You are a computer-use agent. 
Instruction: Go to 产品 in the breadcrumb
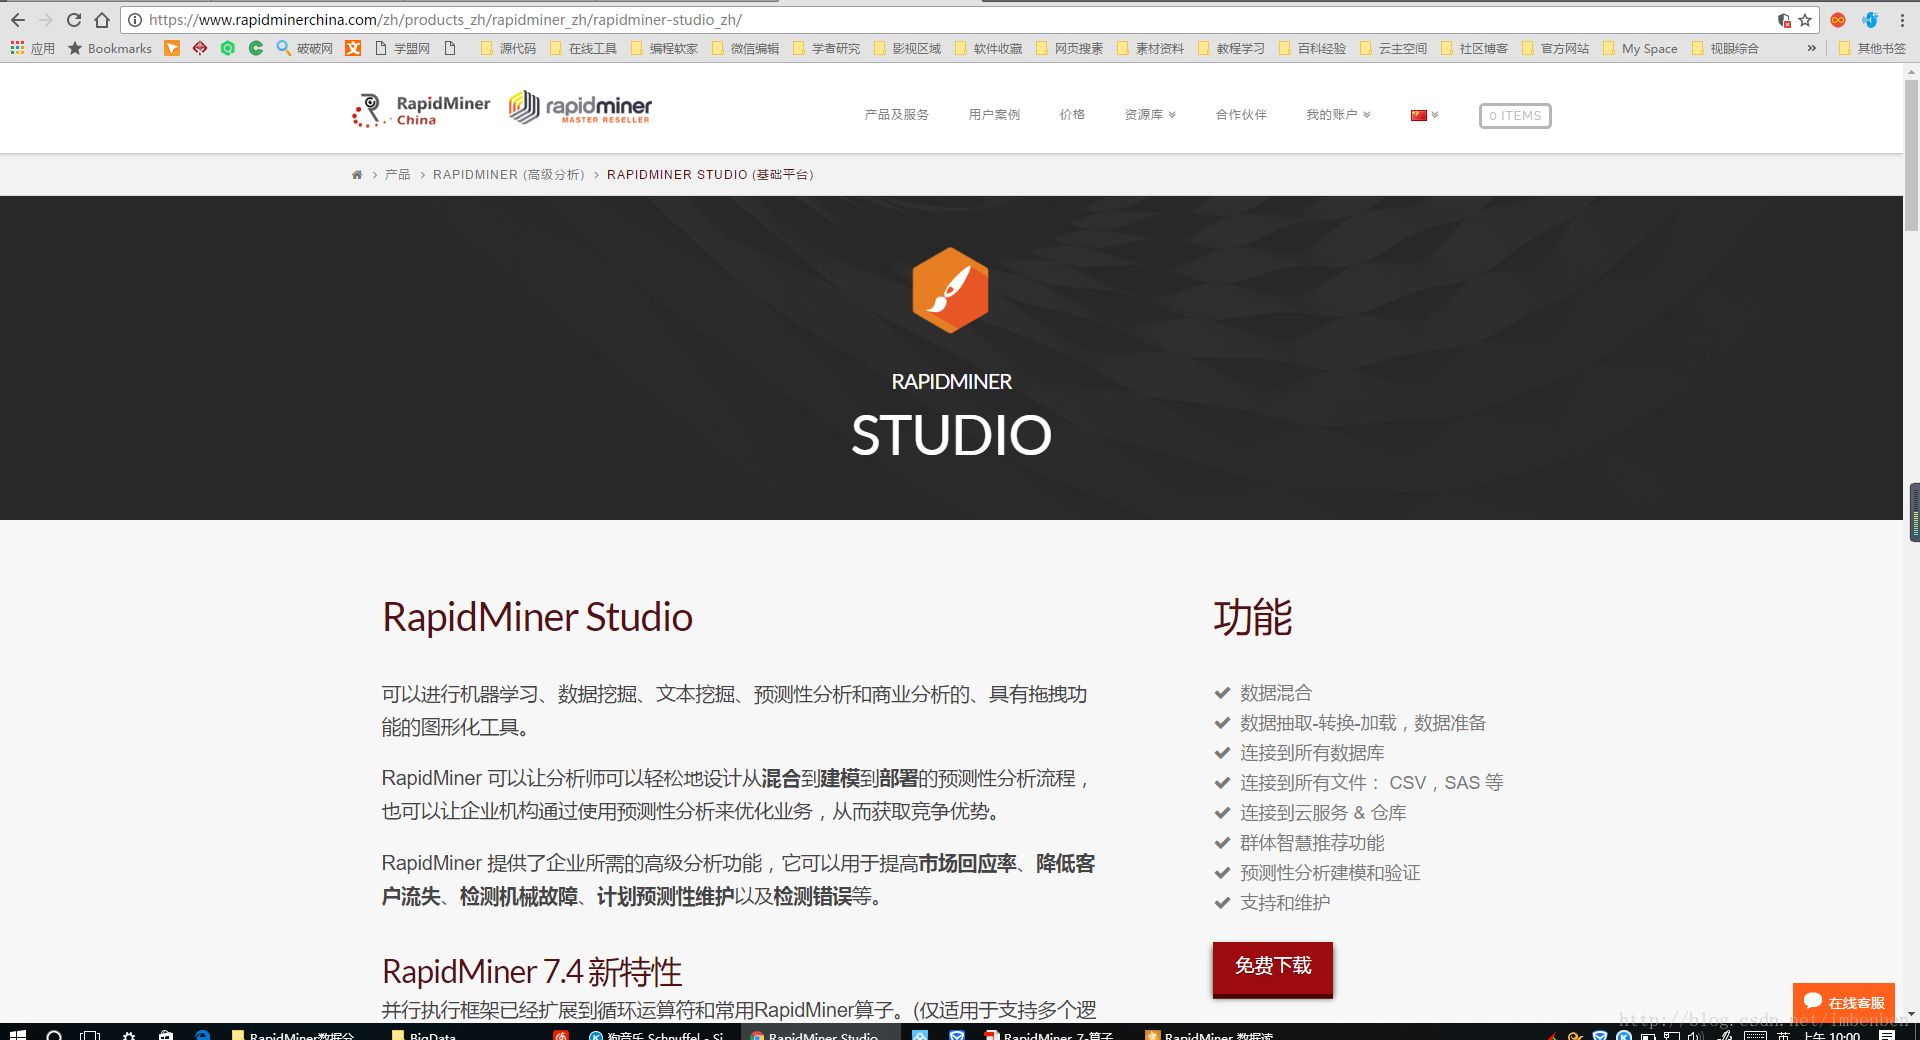click(397, 175)
